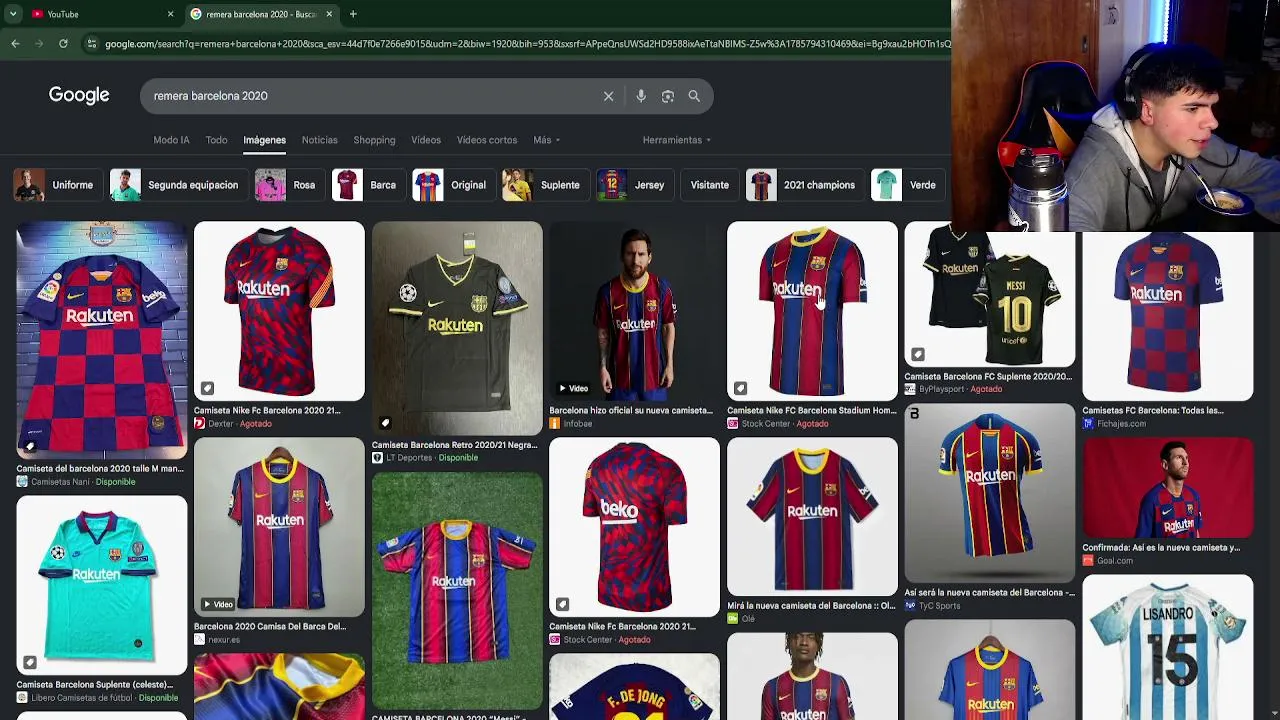The width and height of the screenshot is (1280, 720).
Task: Open the teal Barcelona away jersey thumbnail
Action: point(101,586)
